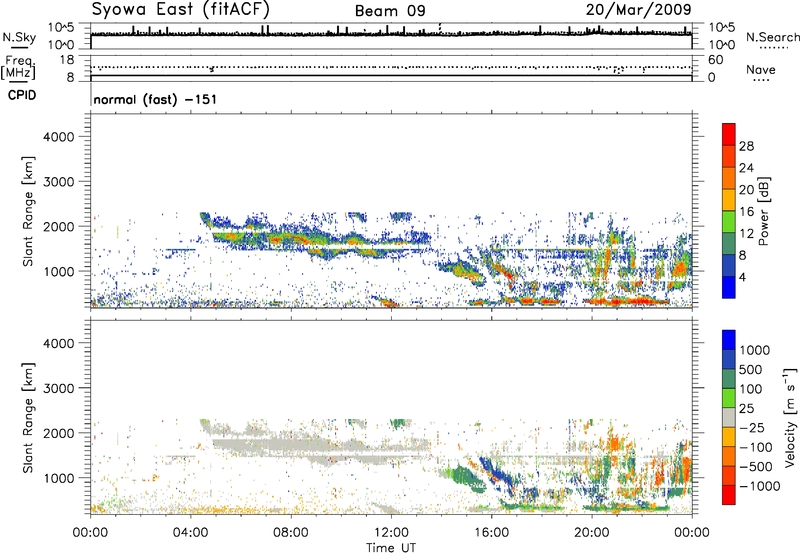Viewport: 800px width, 554px height.
Task: Click the '28' power colorbar value
Action: point(746,146)
